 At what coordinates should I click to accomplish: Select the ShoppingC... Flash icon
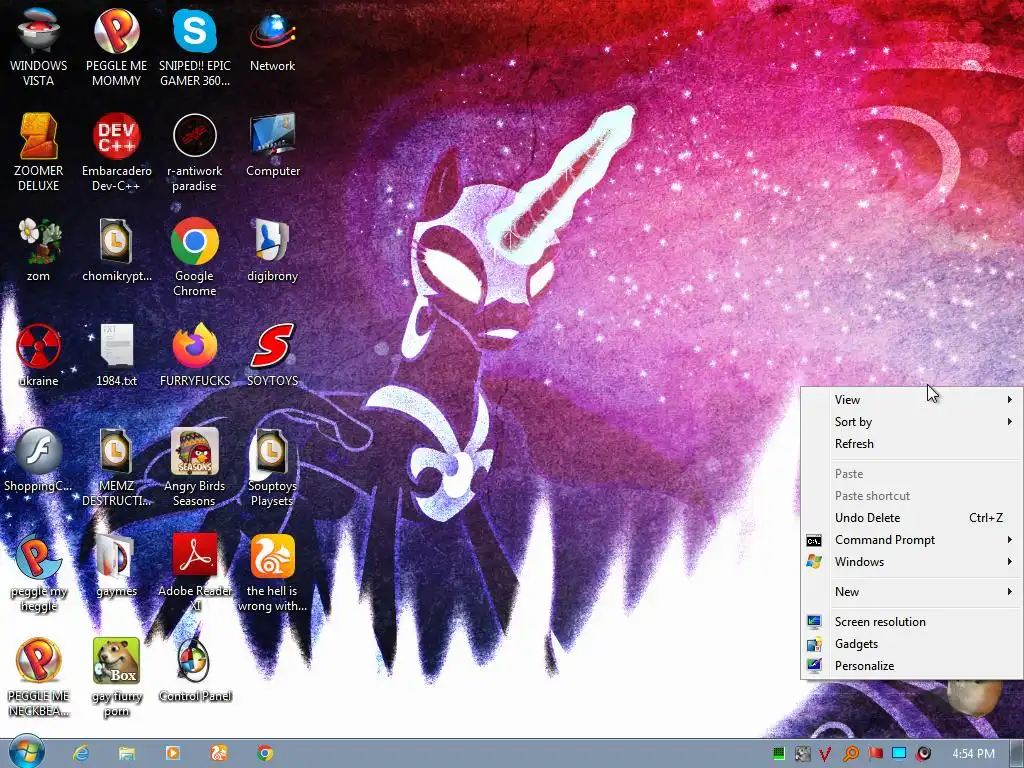(39, 460)
